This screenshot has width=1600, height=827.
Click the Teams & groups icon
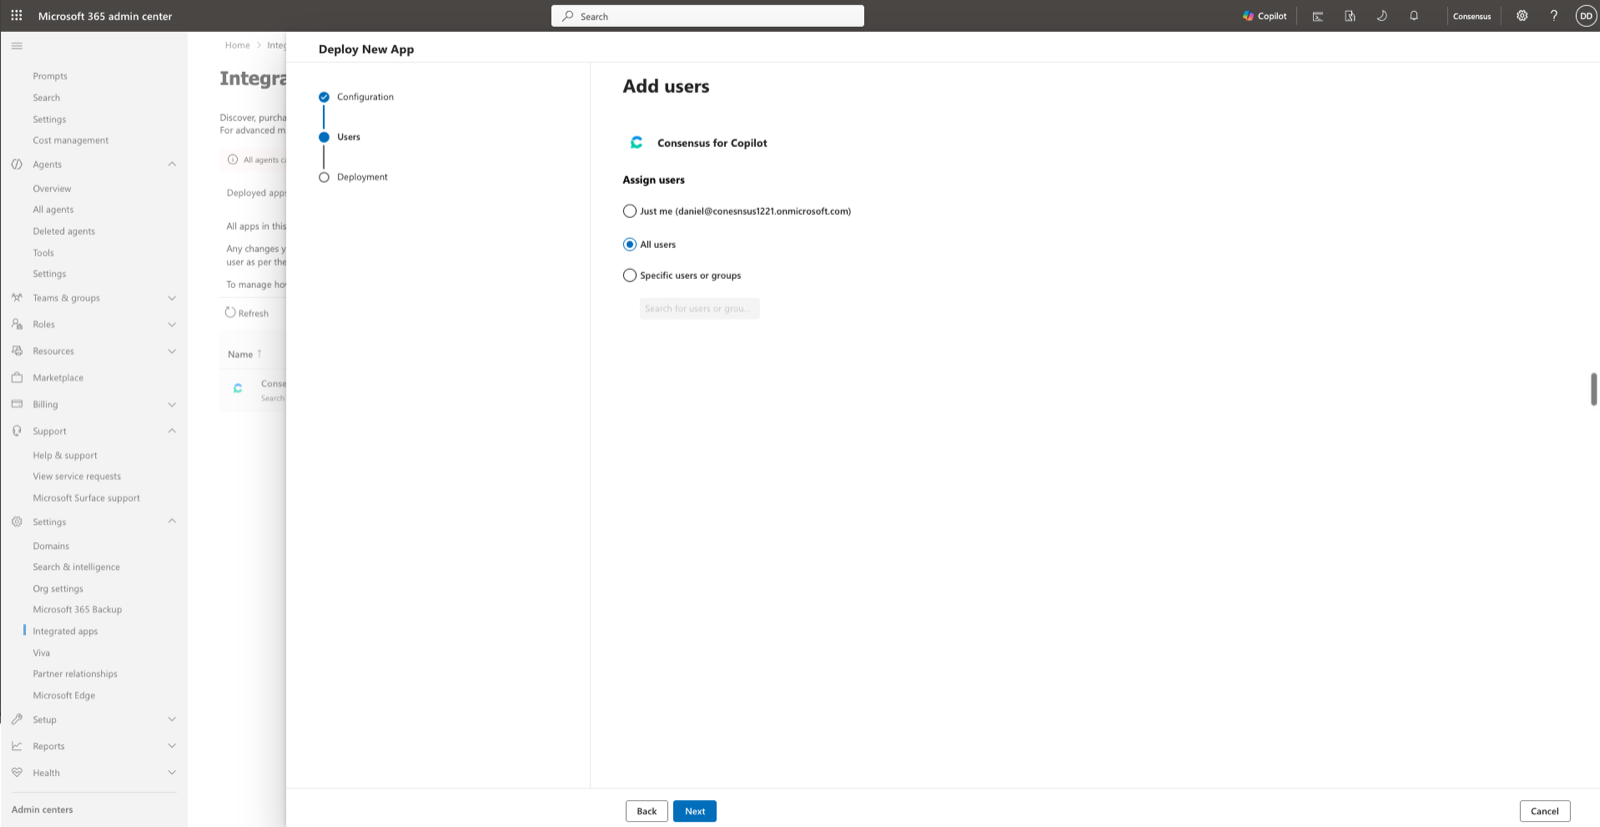17,298
